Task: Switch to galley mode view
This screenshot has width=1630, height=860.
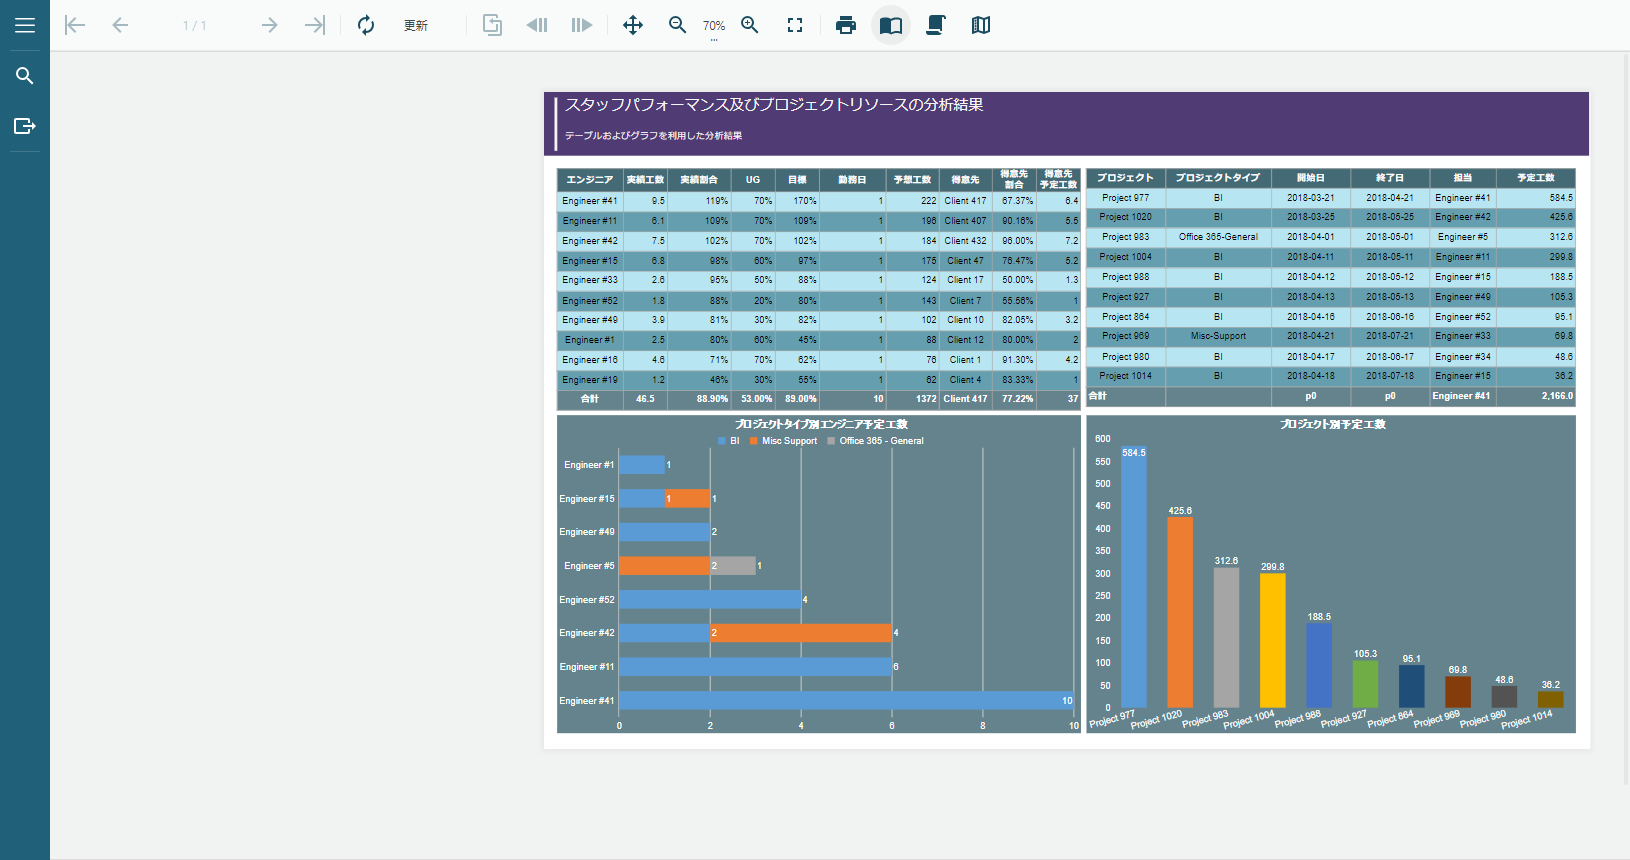Action: 981,25
